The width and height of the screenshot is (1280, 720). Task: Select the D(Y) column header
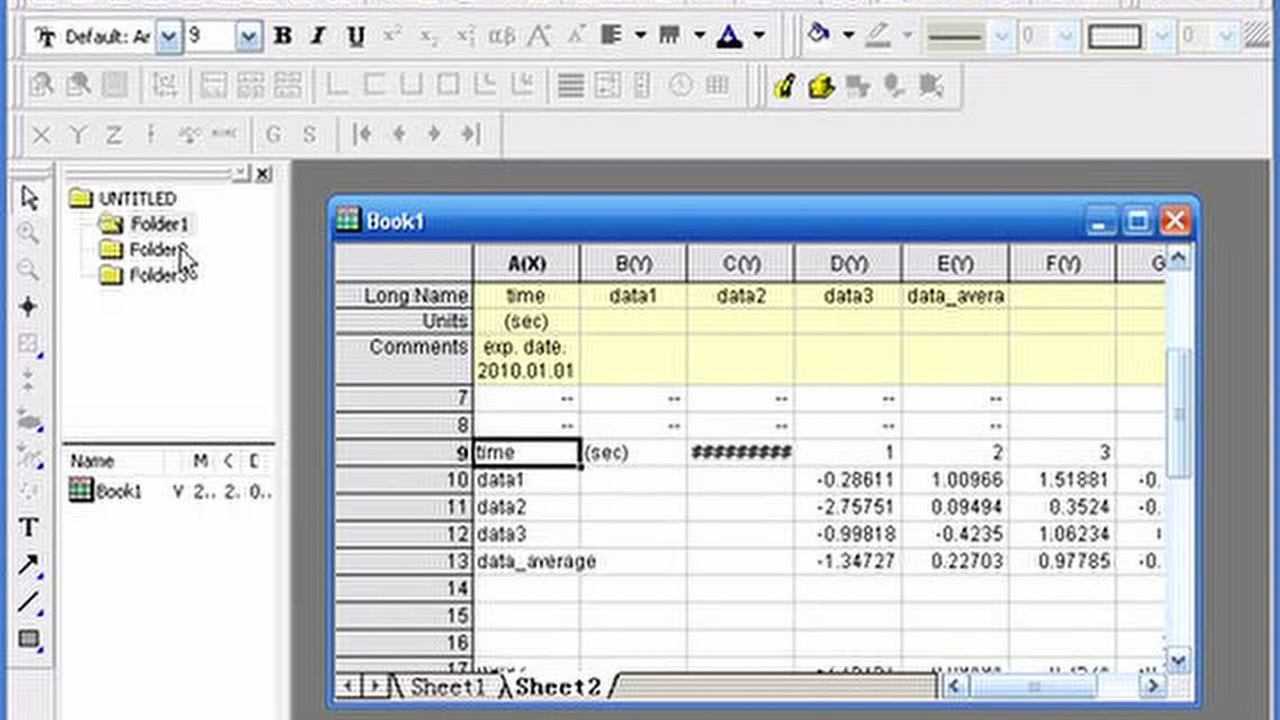[x=848, y=264]
